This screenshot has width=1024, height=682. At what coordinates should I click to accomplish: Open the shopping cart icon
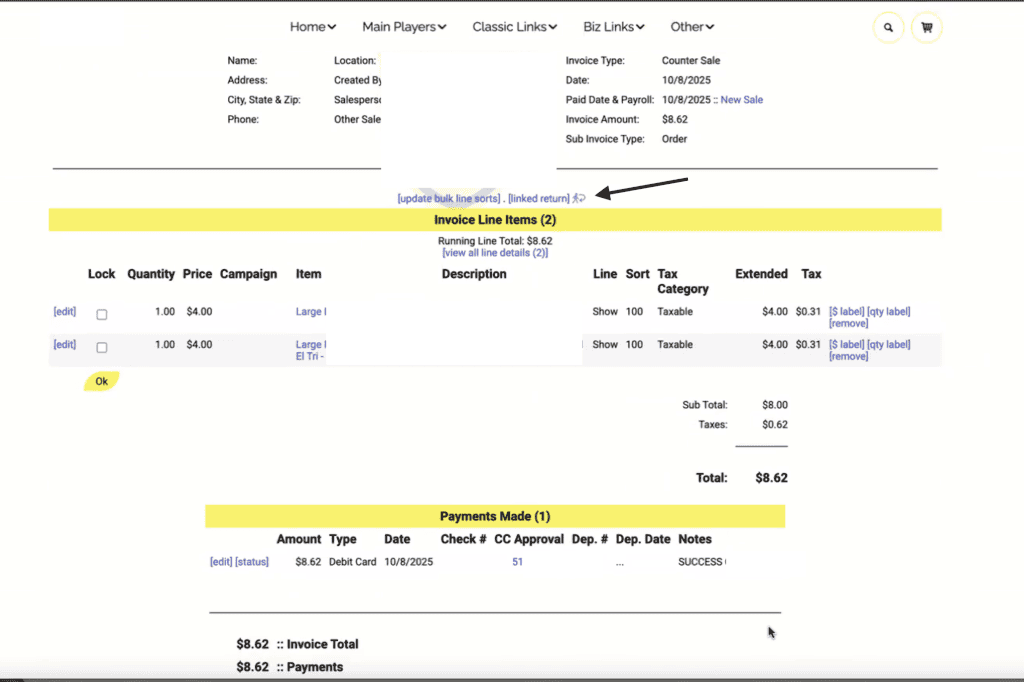click(927, 28)
